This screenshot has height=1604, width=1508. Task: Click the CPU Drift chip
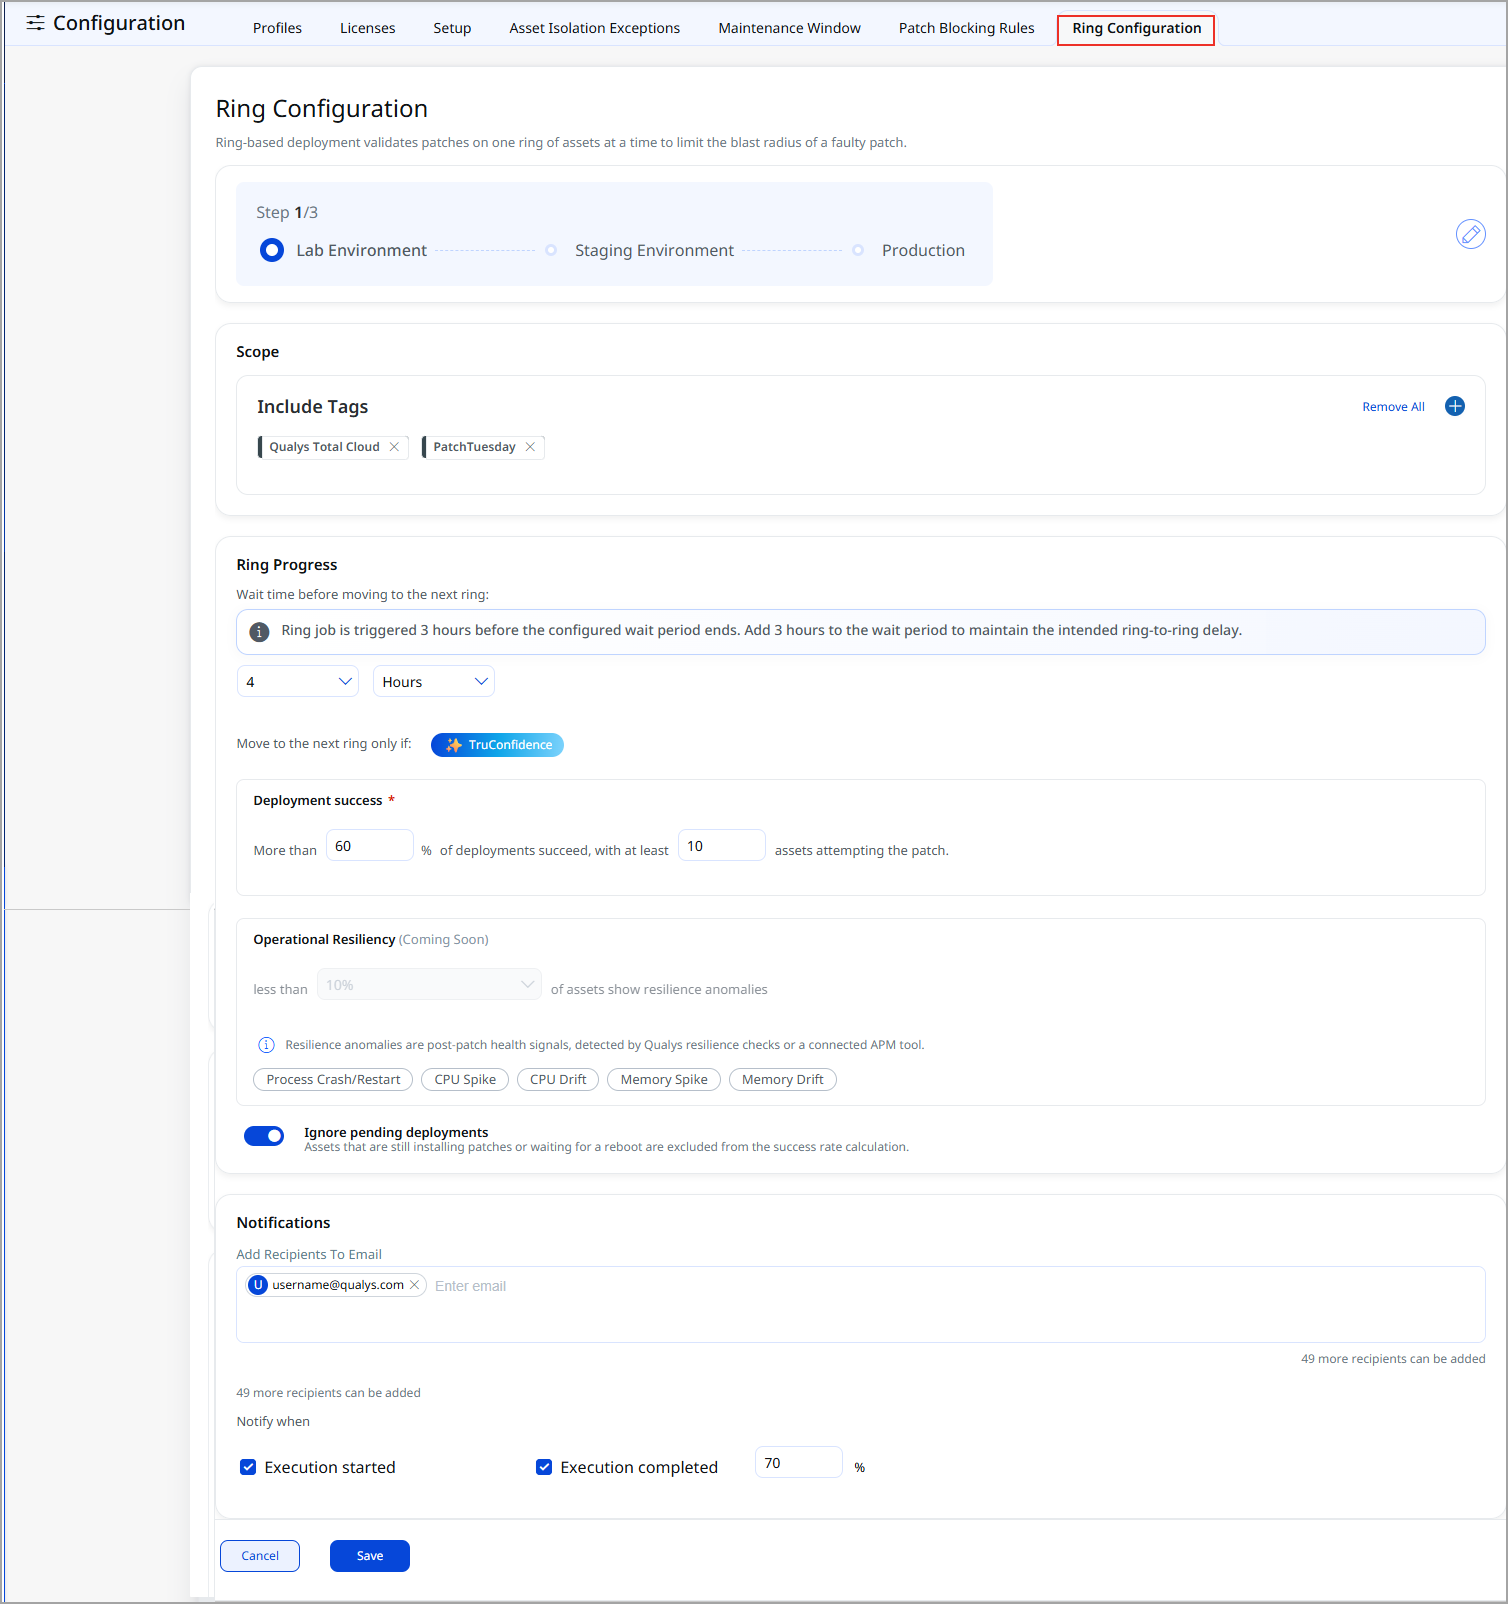(558, 1080)
